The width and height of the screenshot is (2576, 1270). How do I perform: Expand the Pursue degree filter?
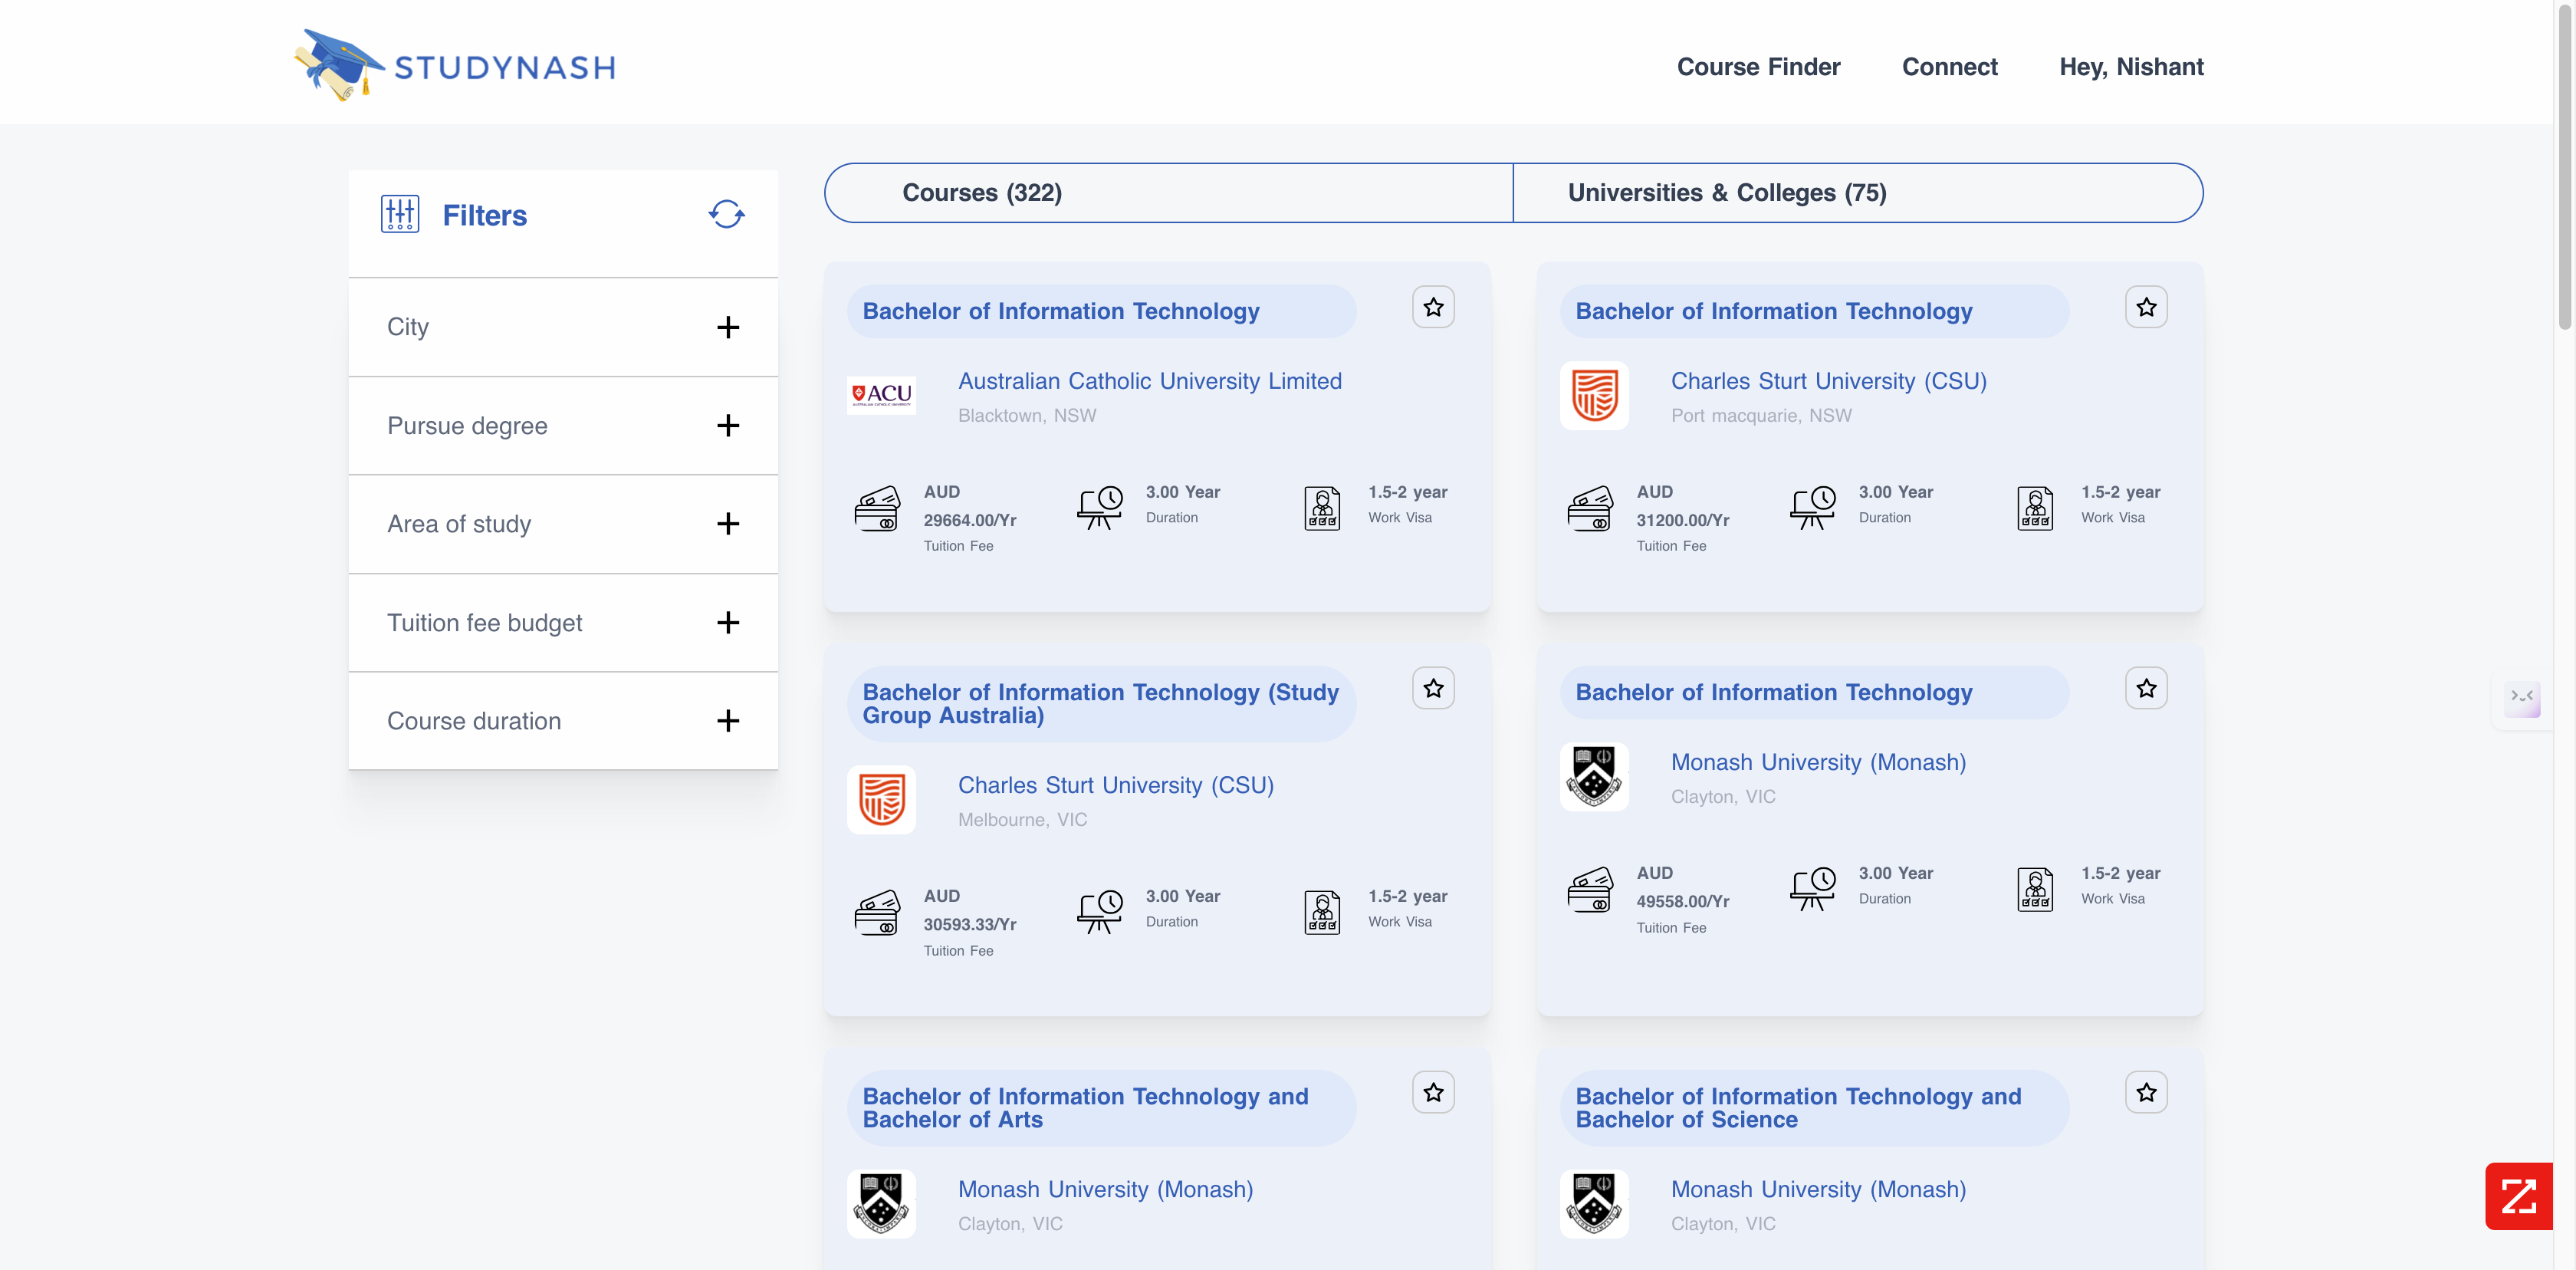click(x=563, y=425)
